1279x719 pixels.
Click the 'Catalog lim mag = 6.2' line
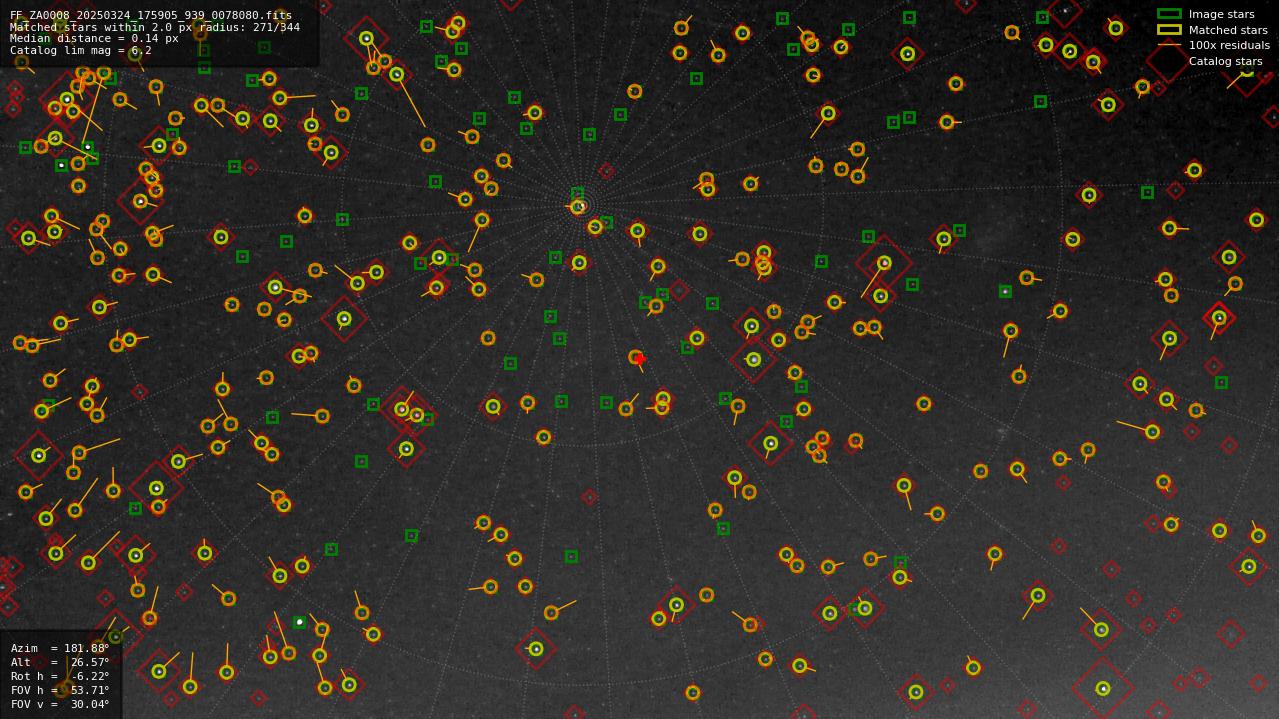click(x=81, y=50)
